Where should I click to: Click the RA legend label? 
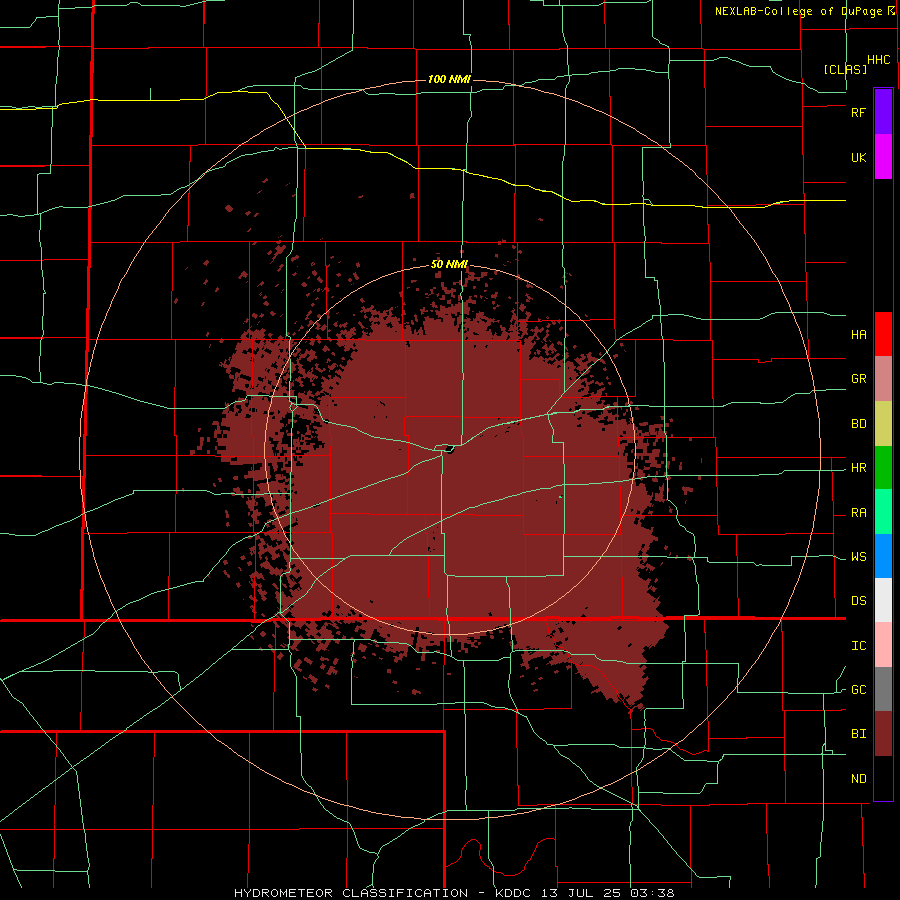(x=859, y=513)
